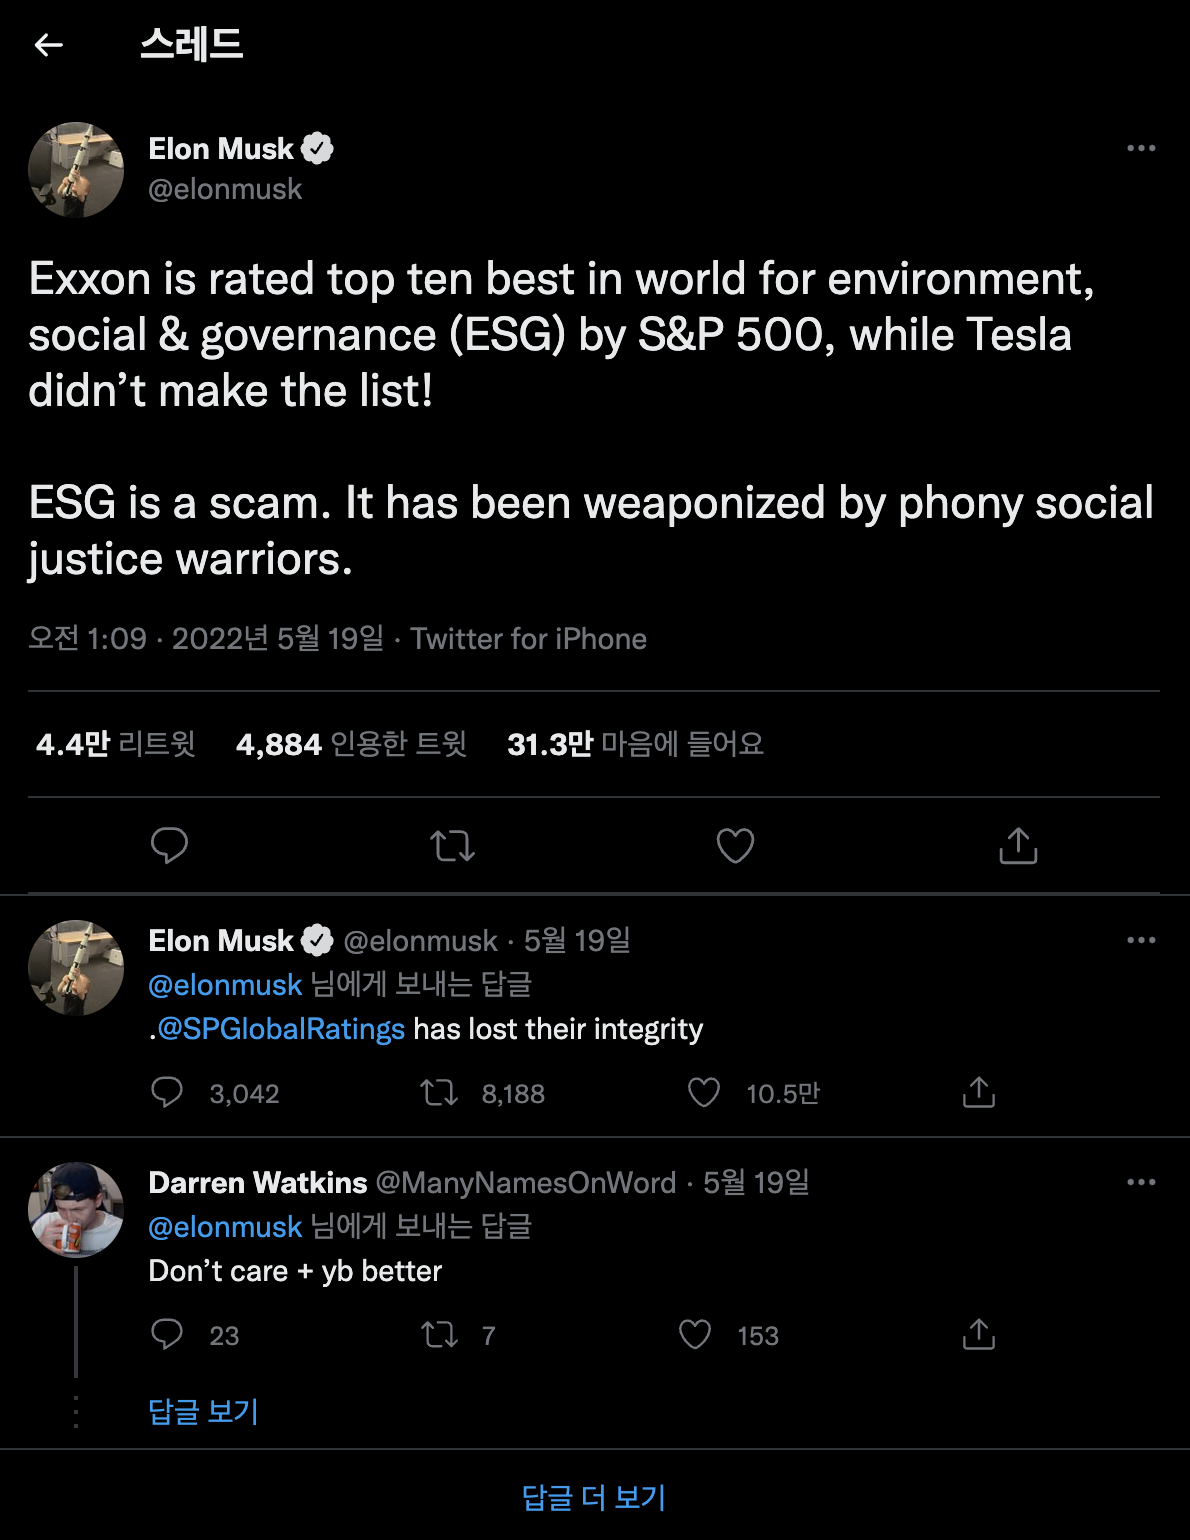Reply to the main Exxon ESG tweet

tap(169, 846)
